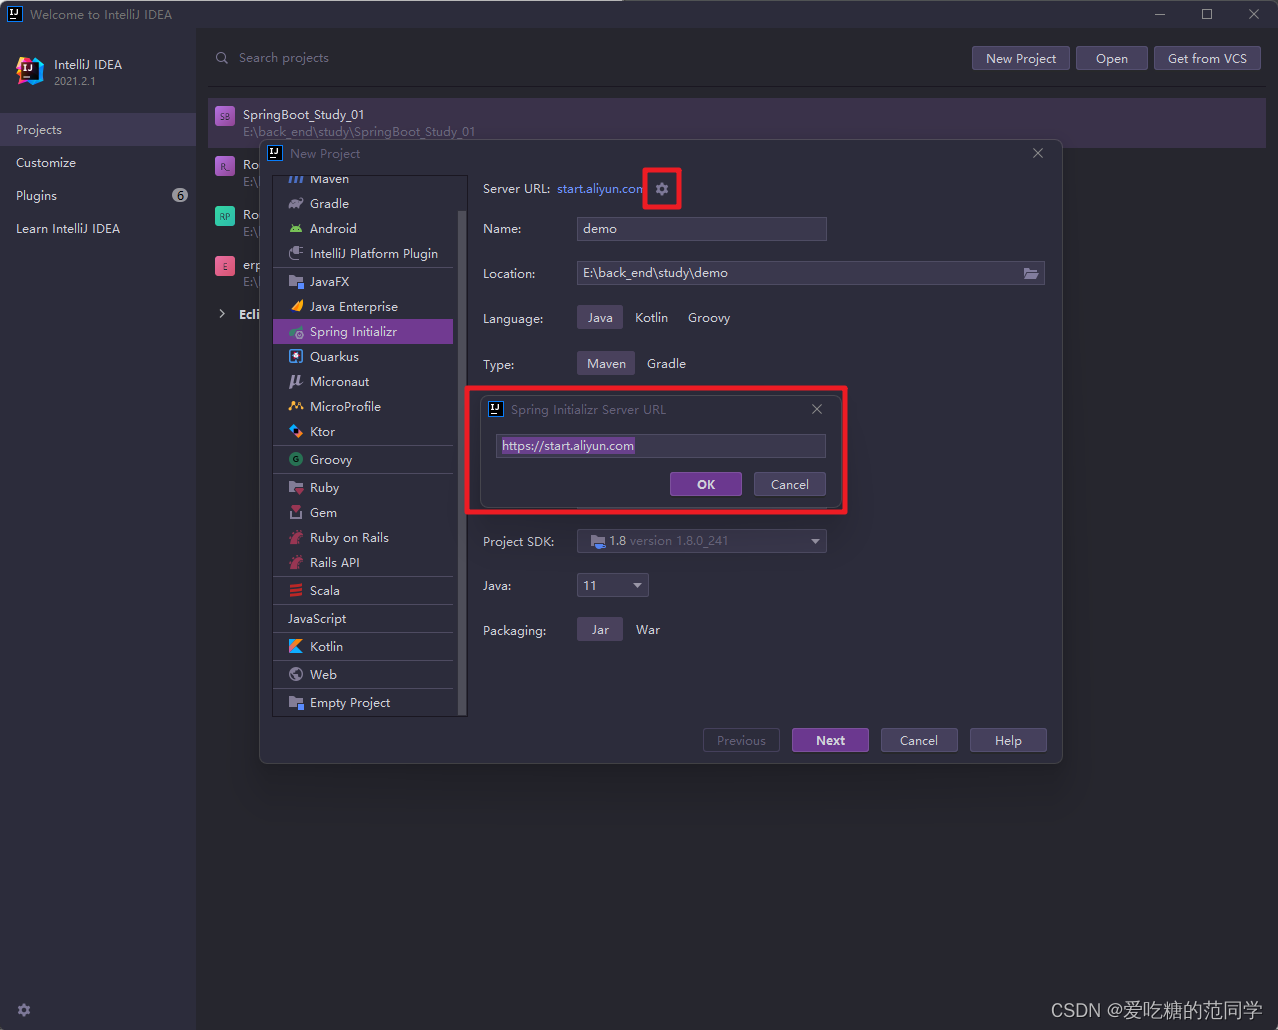Select the Quarkus icon
Viewport: 1278px width, 1030px height.
[296, 357]
